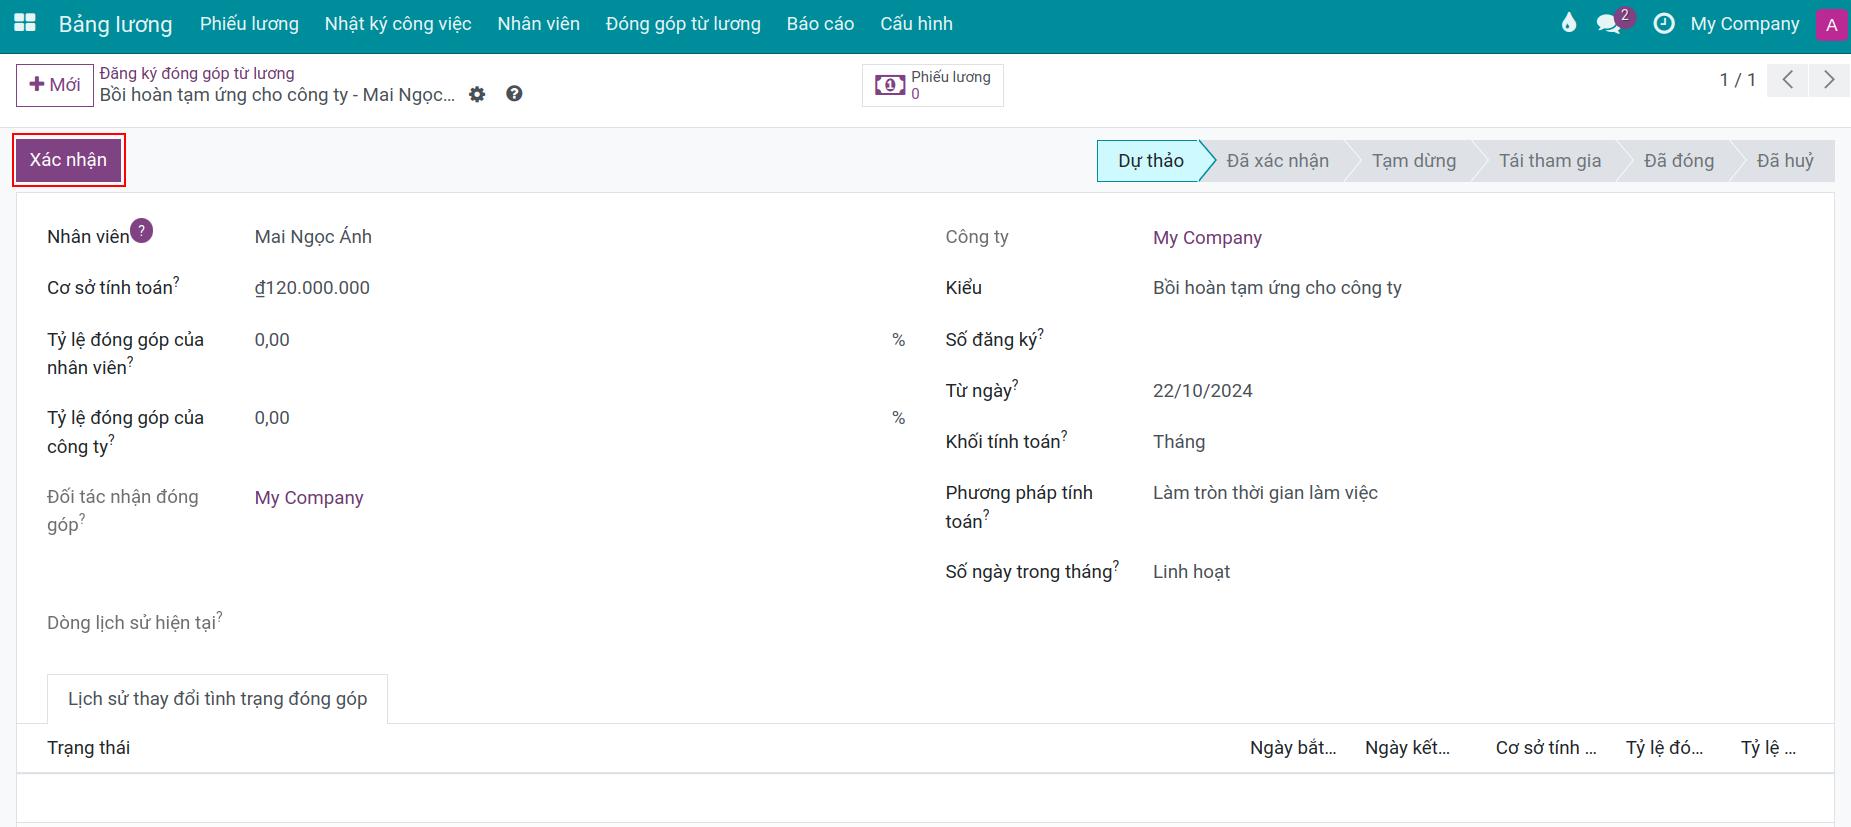Create a new record with Mới
Image resolution: width=1851 pixels, height=827 pixels.
55,85
